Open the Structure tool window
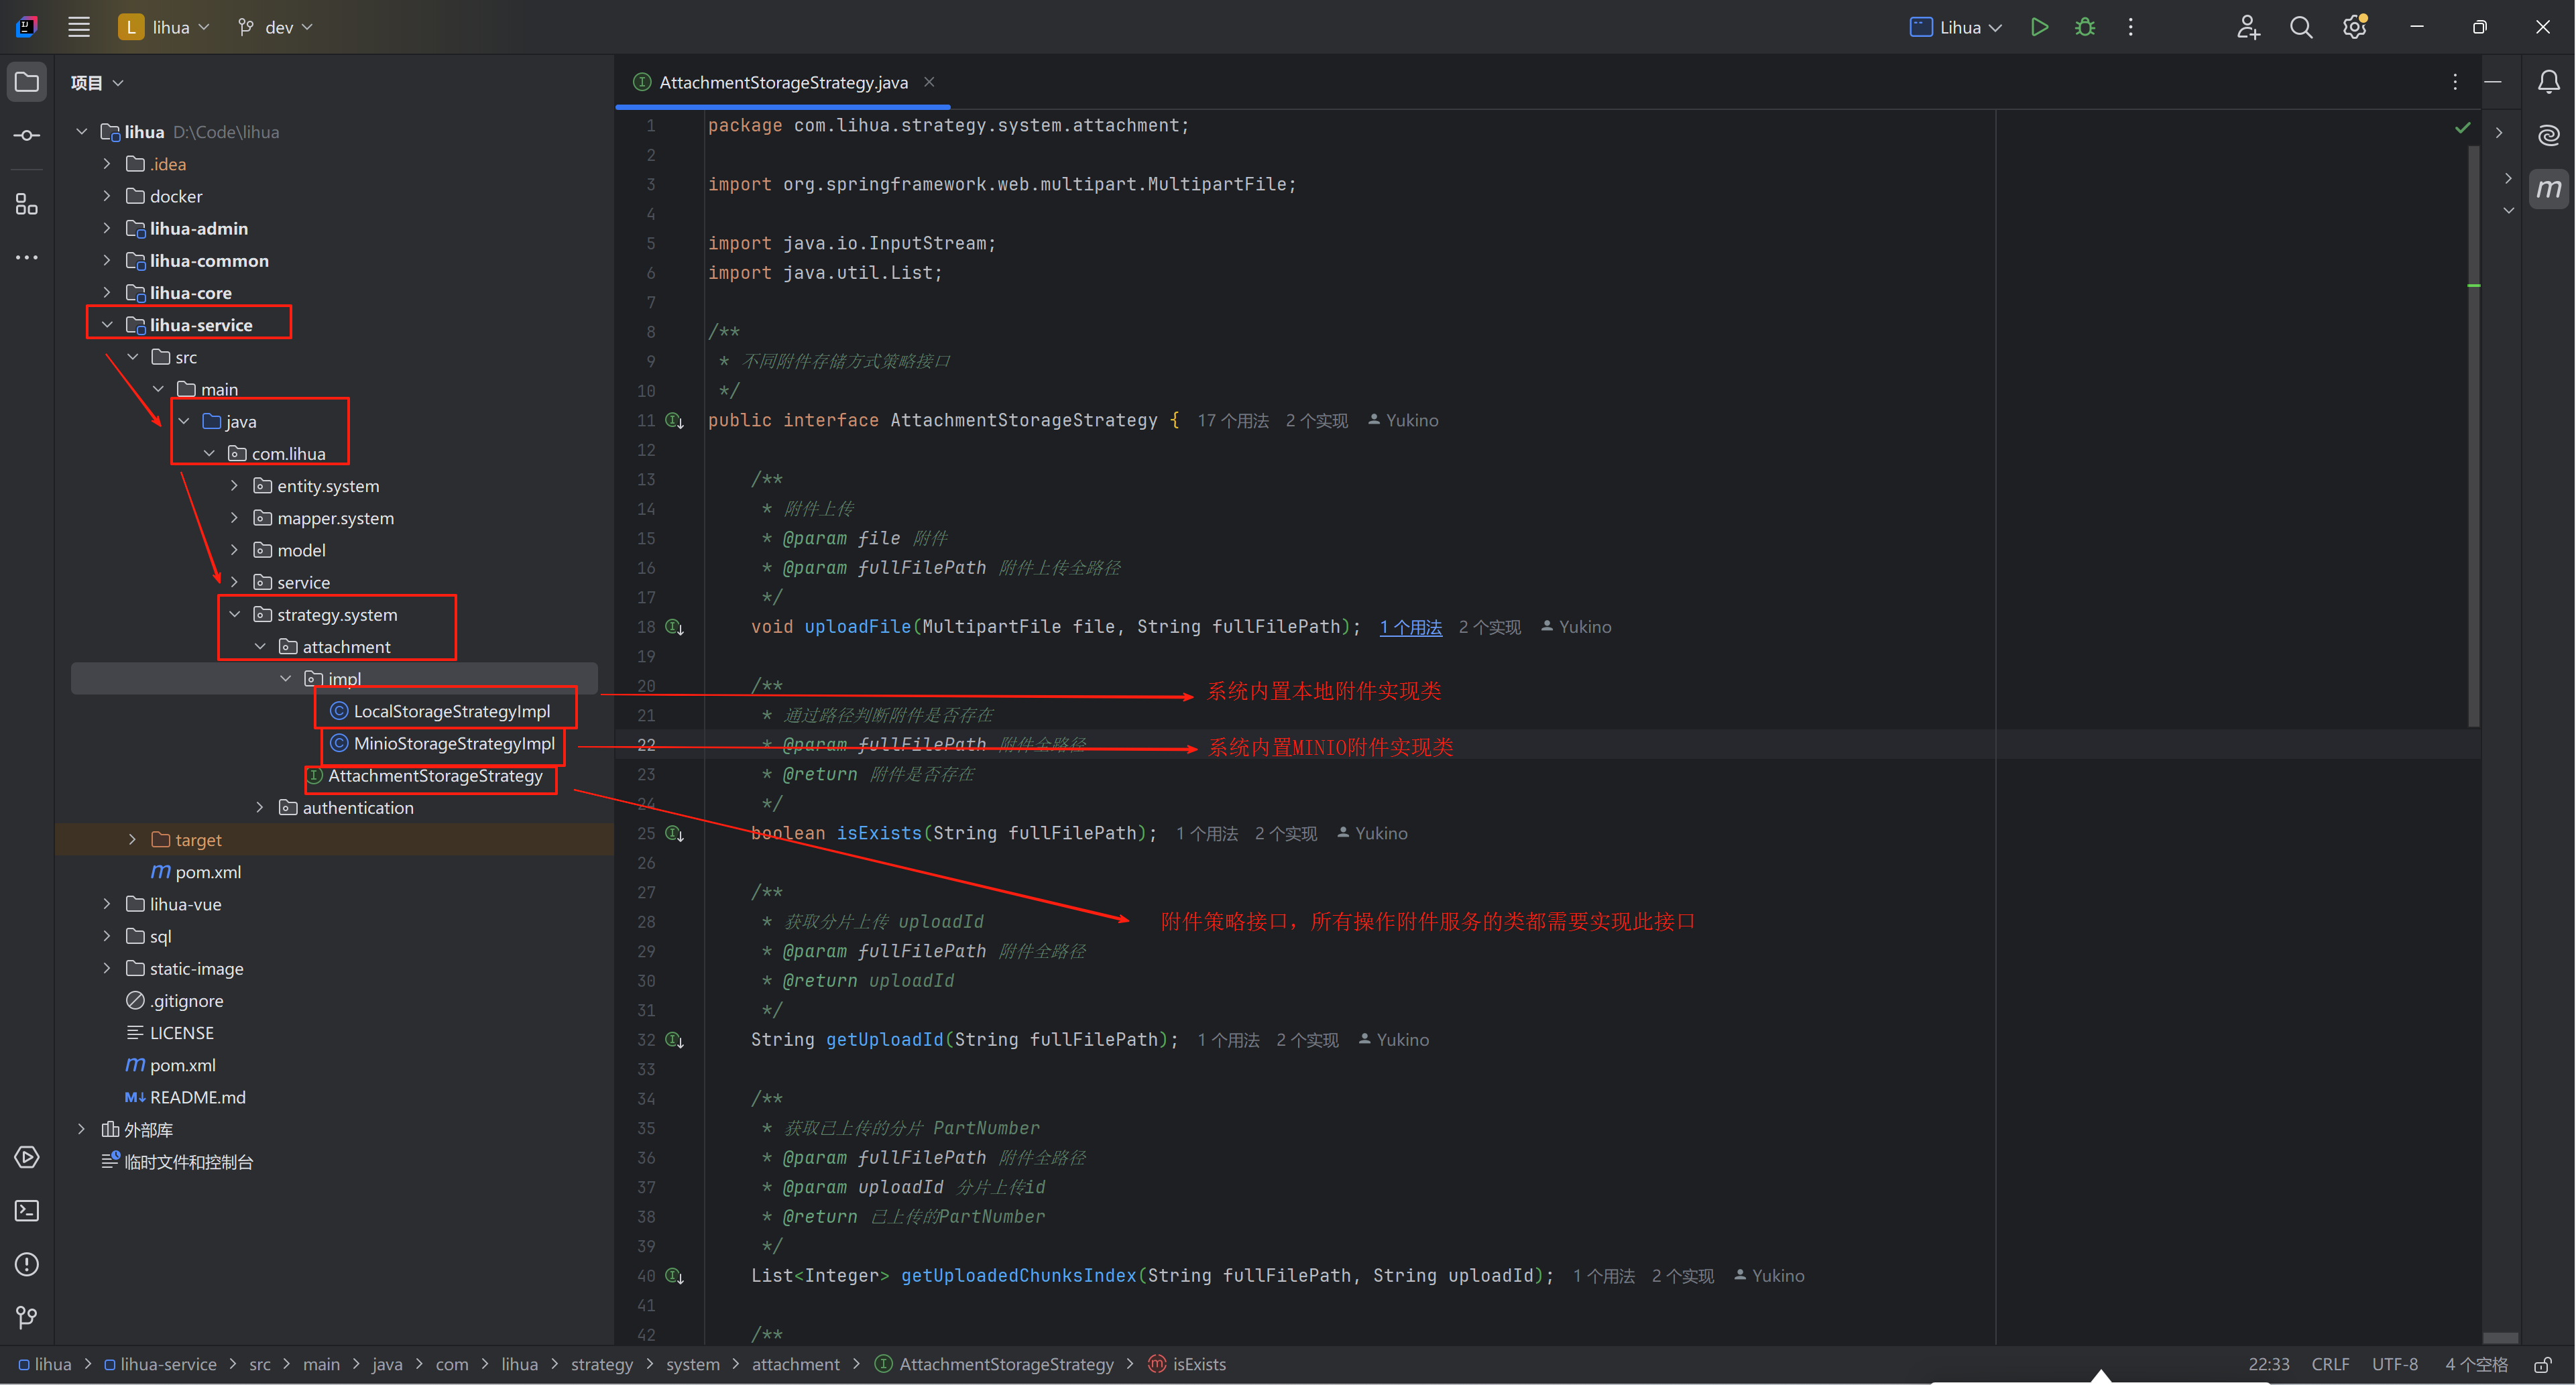This screenshot has height=1385, width=2576. coord(27,205)
